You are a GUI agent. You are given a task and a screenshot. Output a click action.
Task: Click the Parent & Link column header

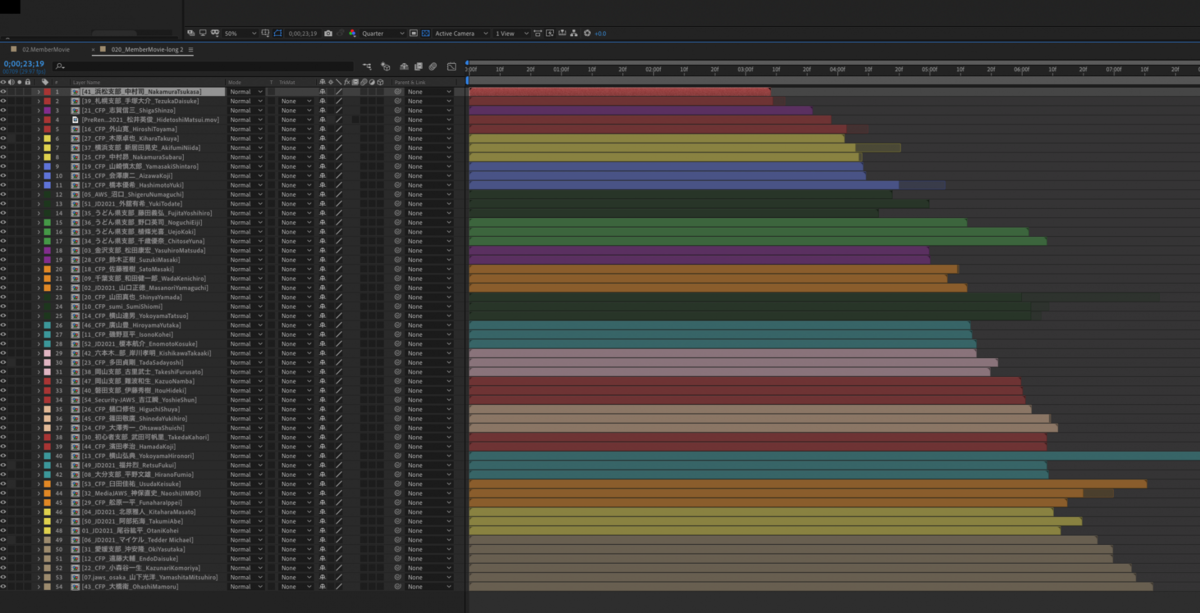tap(409, 82)
